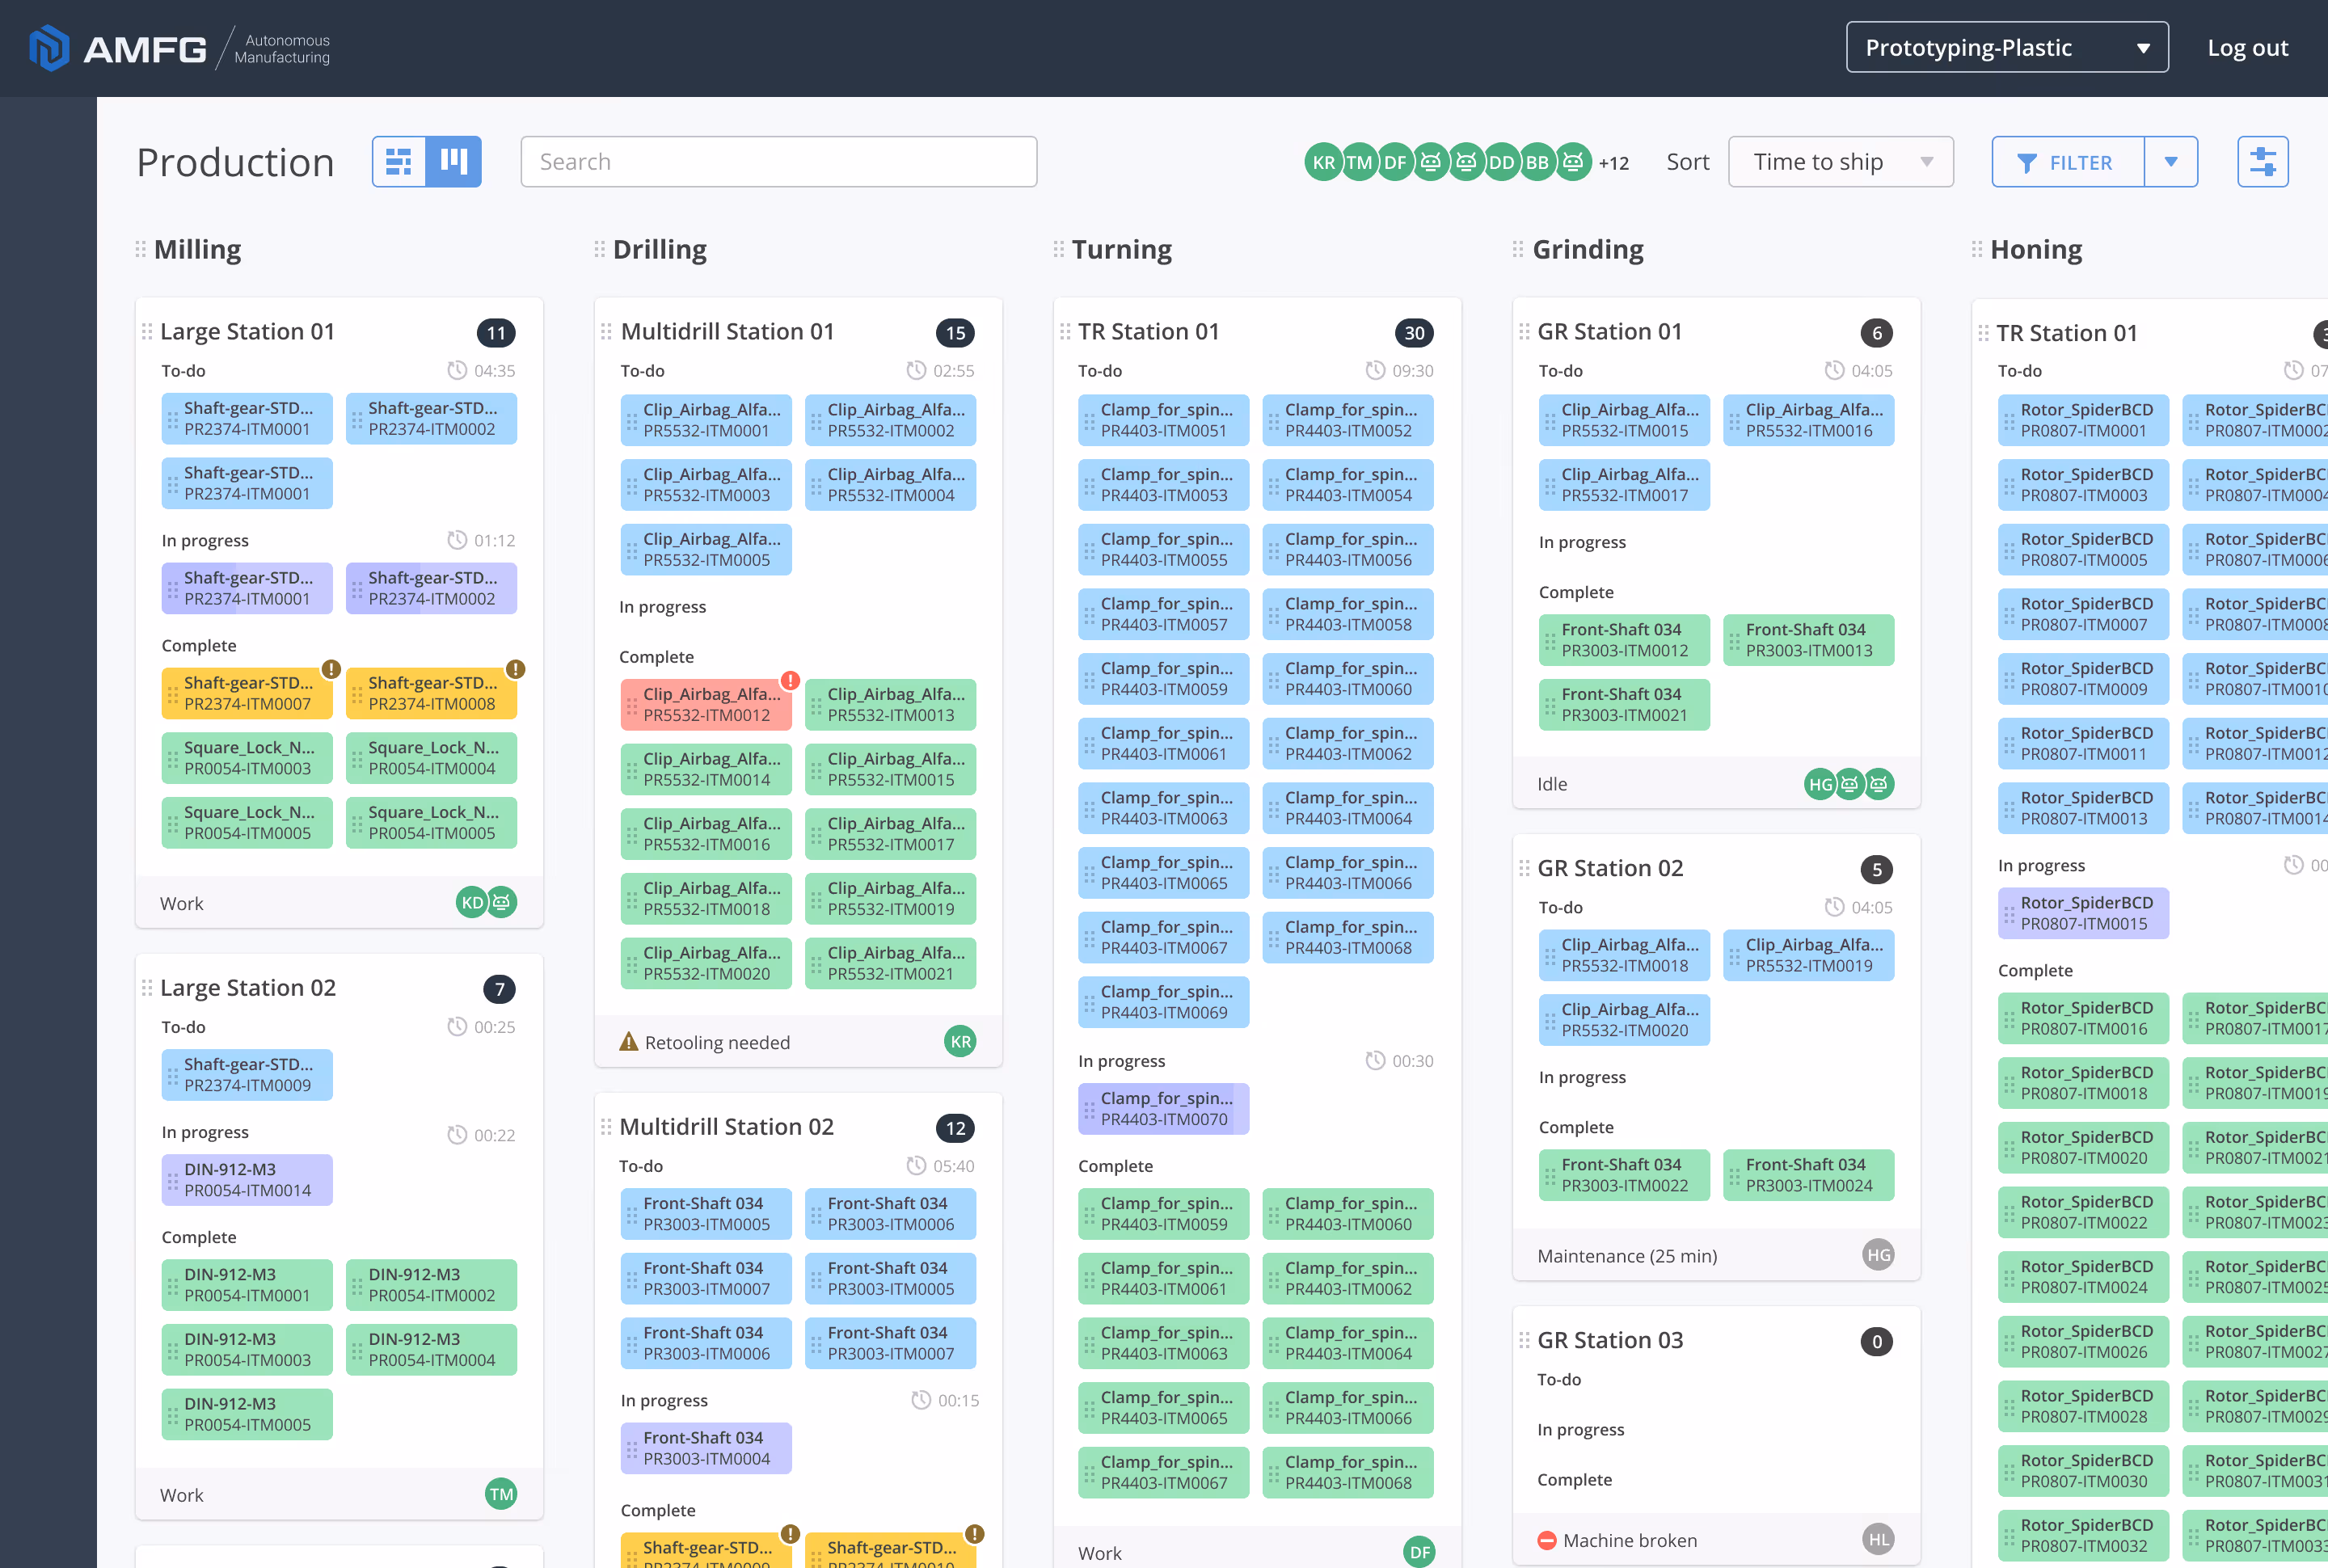Click the robot avatar next to KD in Milling
This screenshot has width=2328, height=1568.
503,901
